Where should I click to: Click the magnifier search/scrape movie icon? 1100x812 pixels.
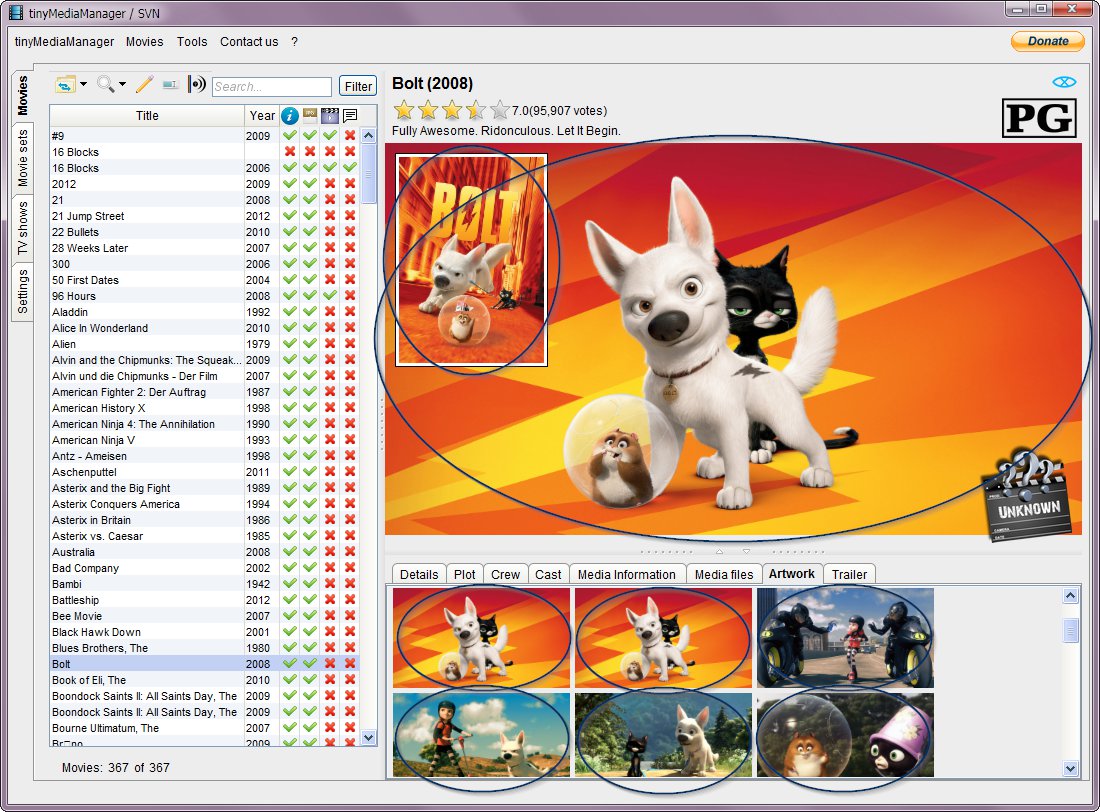point(106,85)
